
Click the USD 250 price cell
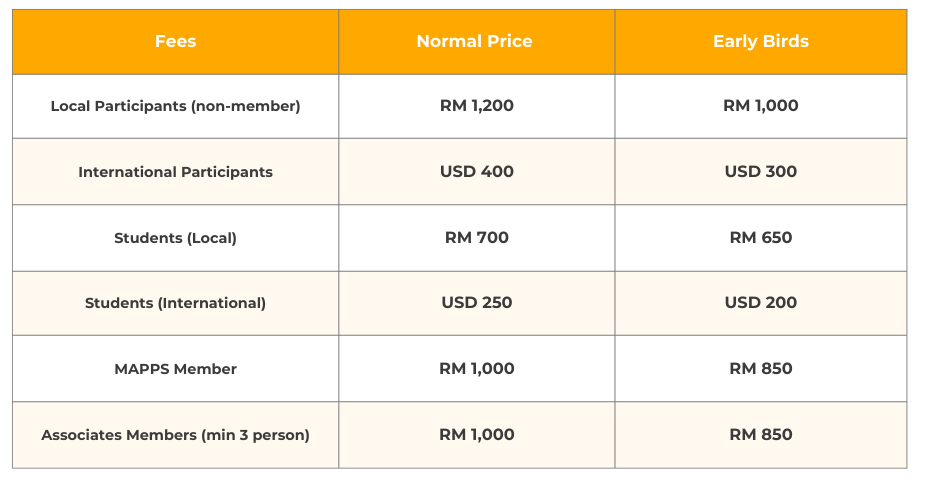point(477,303)
